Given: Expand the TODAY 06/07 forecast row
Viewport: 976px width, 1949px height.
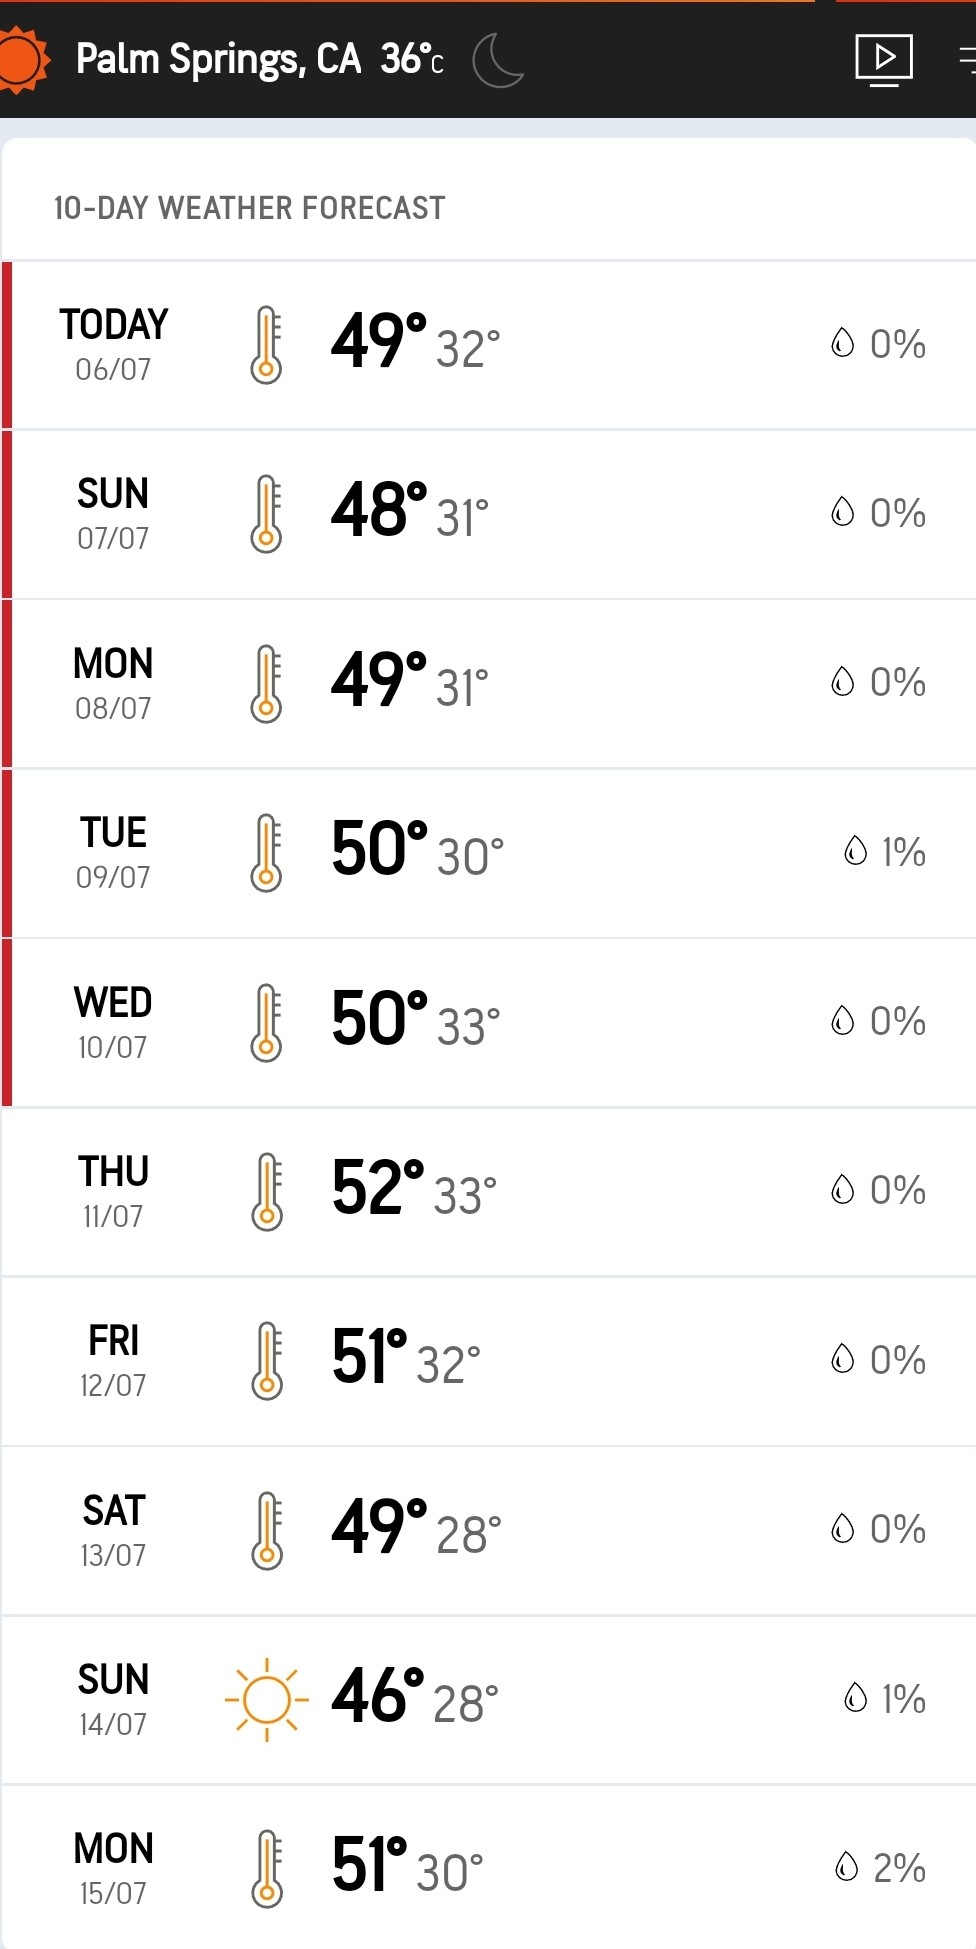Looking at the screenshot, I should (490, 345).
